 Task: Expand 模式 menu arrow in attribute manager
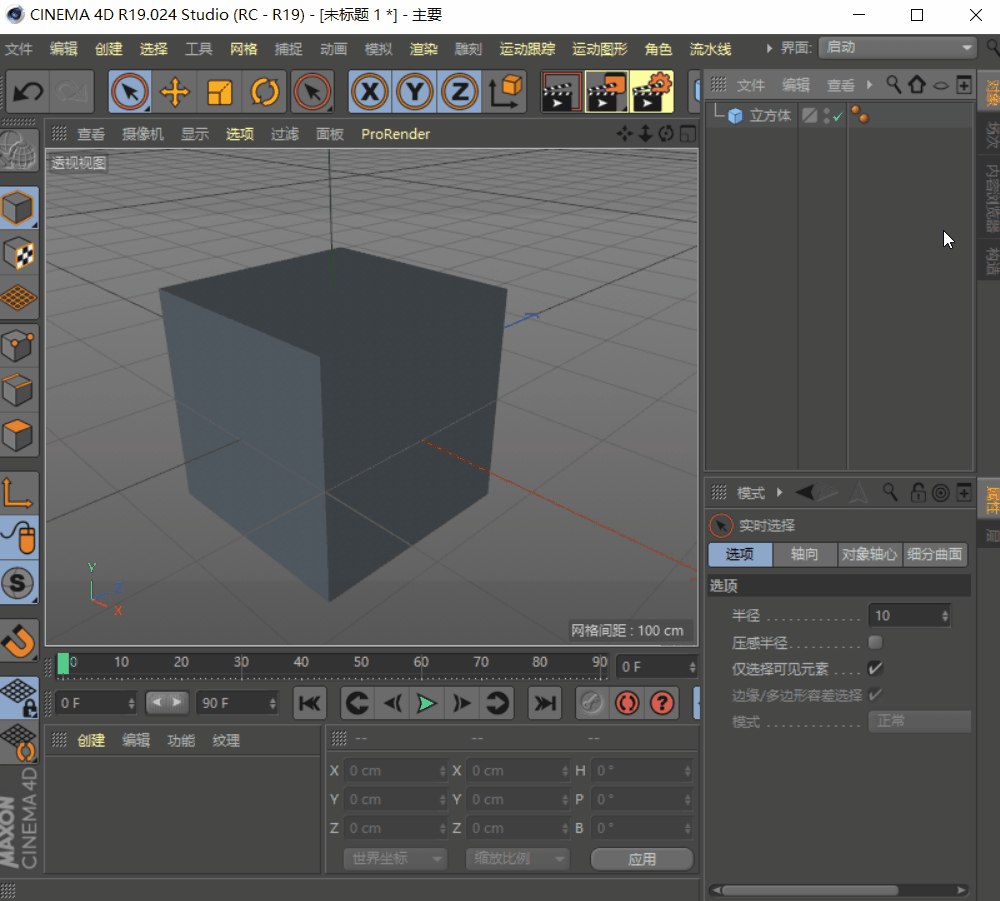point(779,492)
